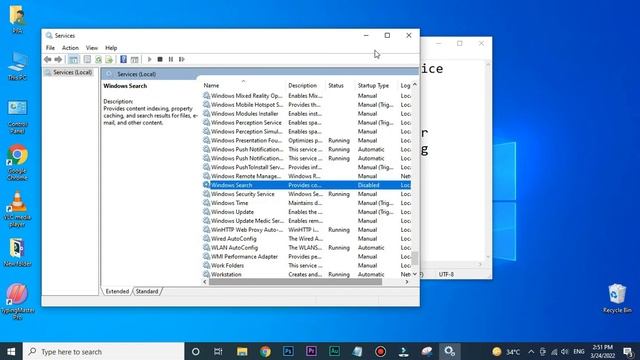Screen dimensions: 640x360
Task: Click the volume icon in system tray
Action: [x=564, y=351]
